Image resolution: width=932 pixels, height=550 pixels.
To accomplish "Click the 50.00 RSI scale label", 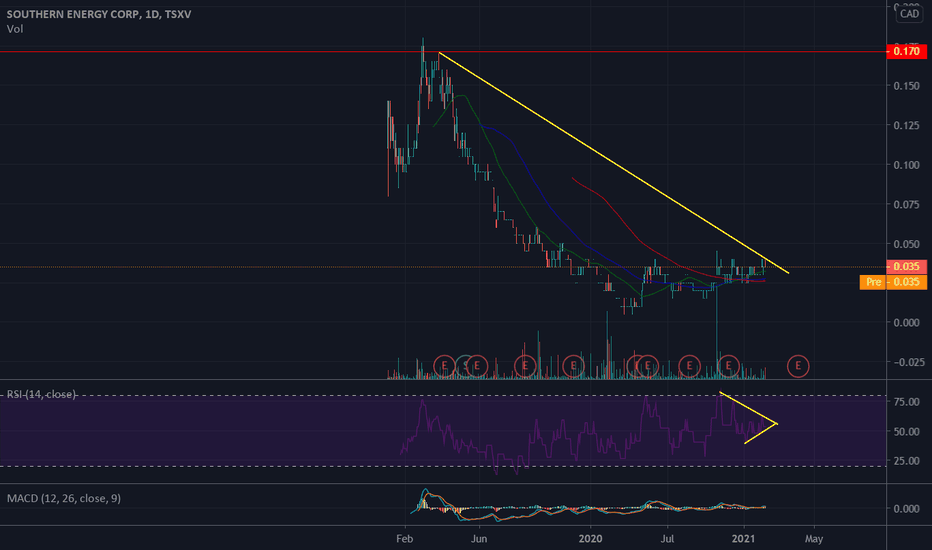I will [906, 432].
